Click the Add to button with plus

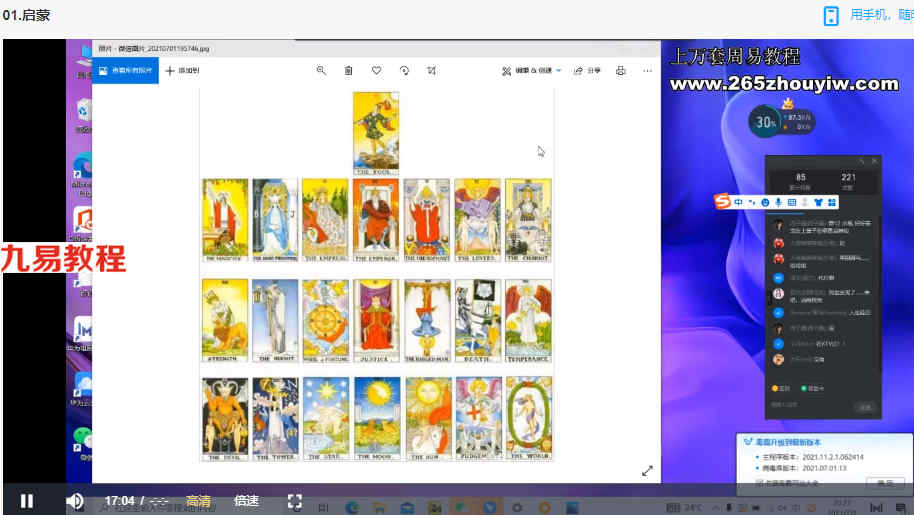click(182, 70)
